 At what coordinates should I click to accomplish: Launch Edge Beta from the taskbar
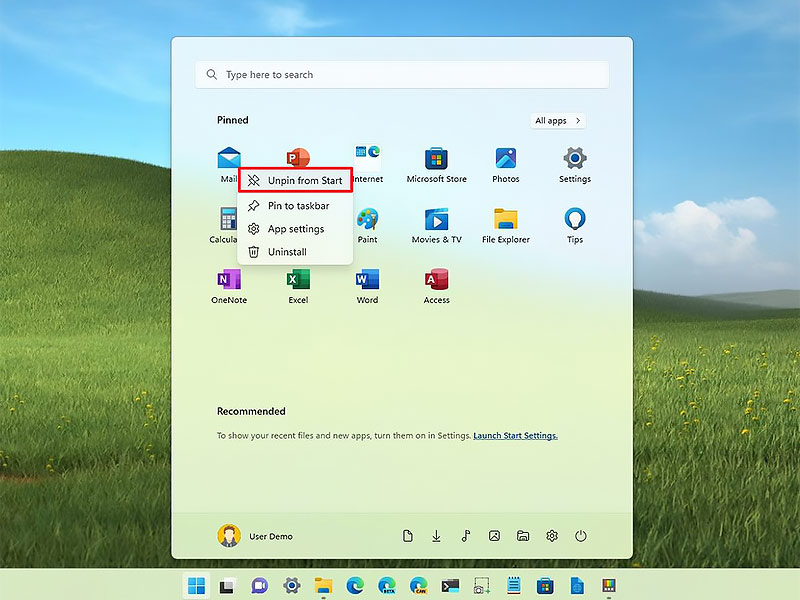pyautogui.click(x=387, y=585)
